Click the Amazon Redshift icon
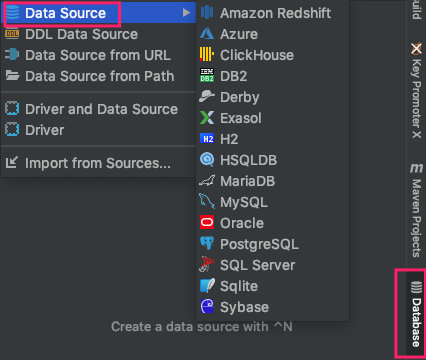 207,13
